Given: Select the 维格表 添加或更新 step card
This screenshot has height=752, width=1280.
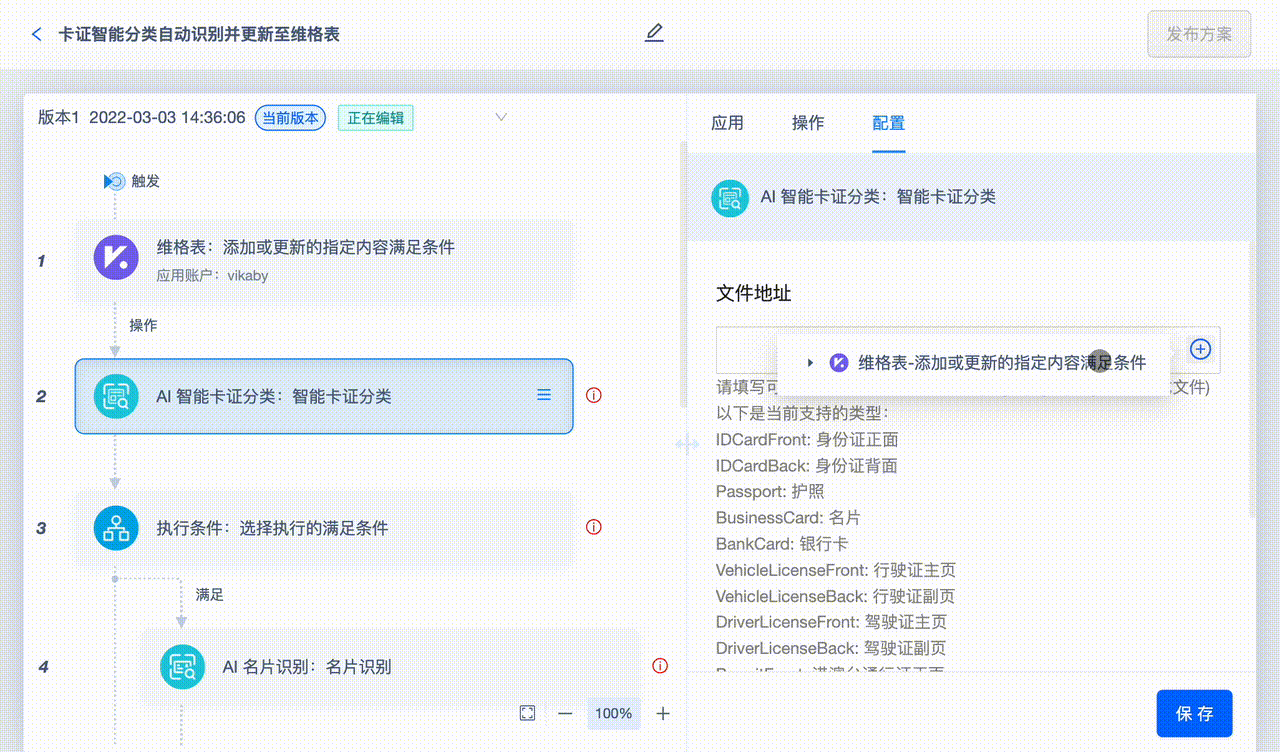Looking at the screenshot, I should 324,260.
